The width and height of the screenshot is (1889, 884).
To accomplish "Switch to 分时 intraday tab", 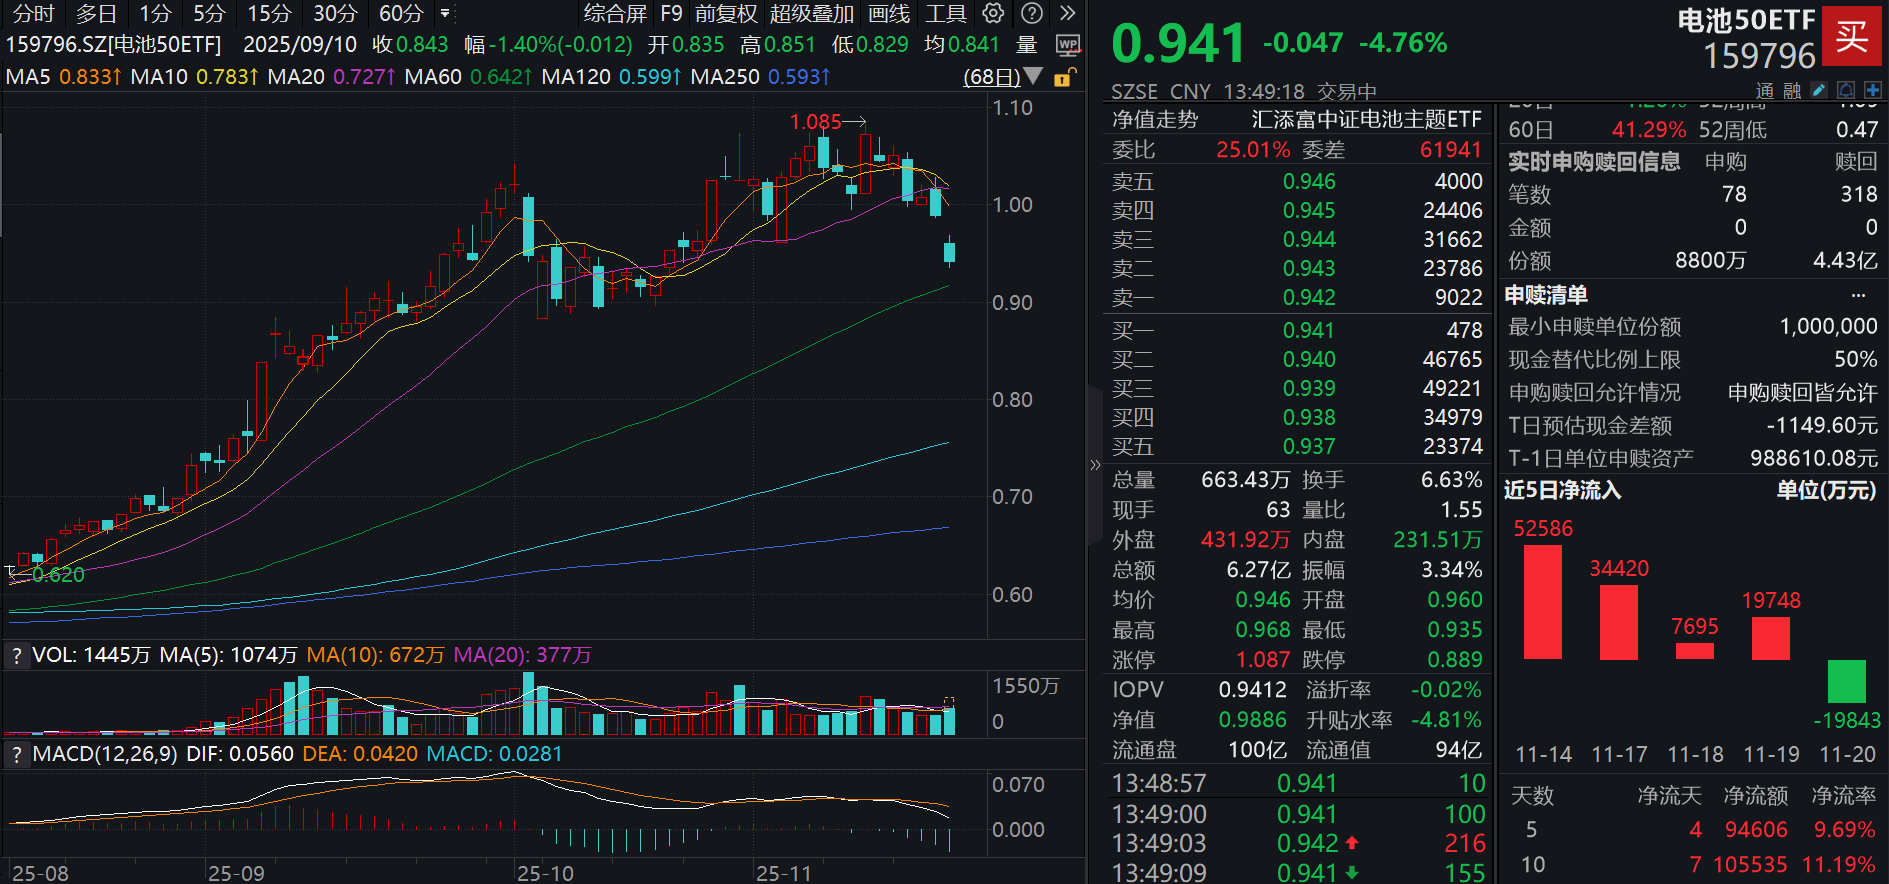I will point(33,13).
